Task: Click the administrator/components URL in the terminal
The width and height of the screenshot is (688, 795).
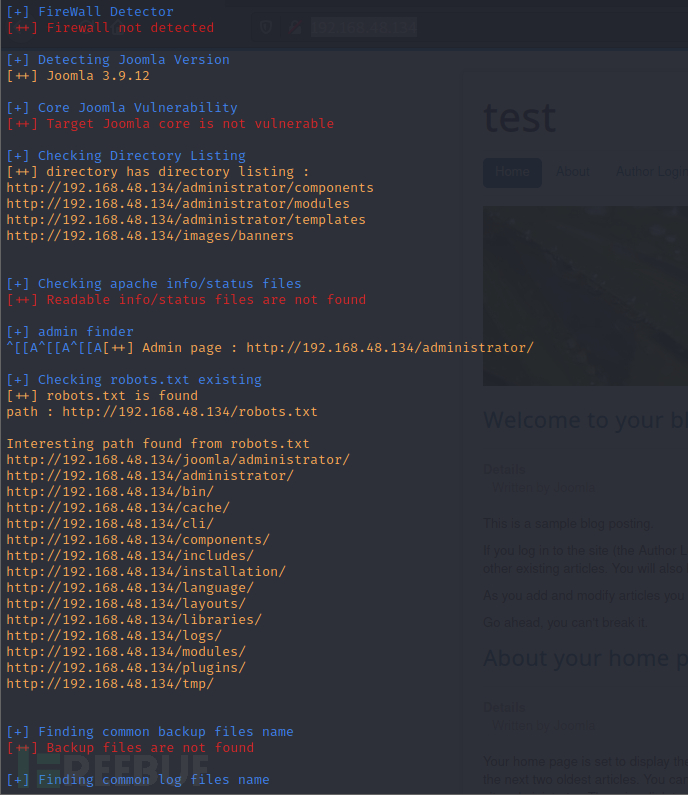Action: (190, 188)
